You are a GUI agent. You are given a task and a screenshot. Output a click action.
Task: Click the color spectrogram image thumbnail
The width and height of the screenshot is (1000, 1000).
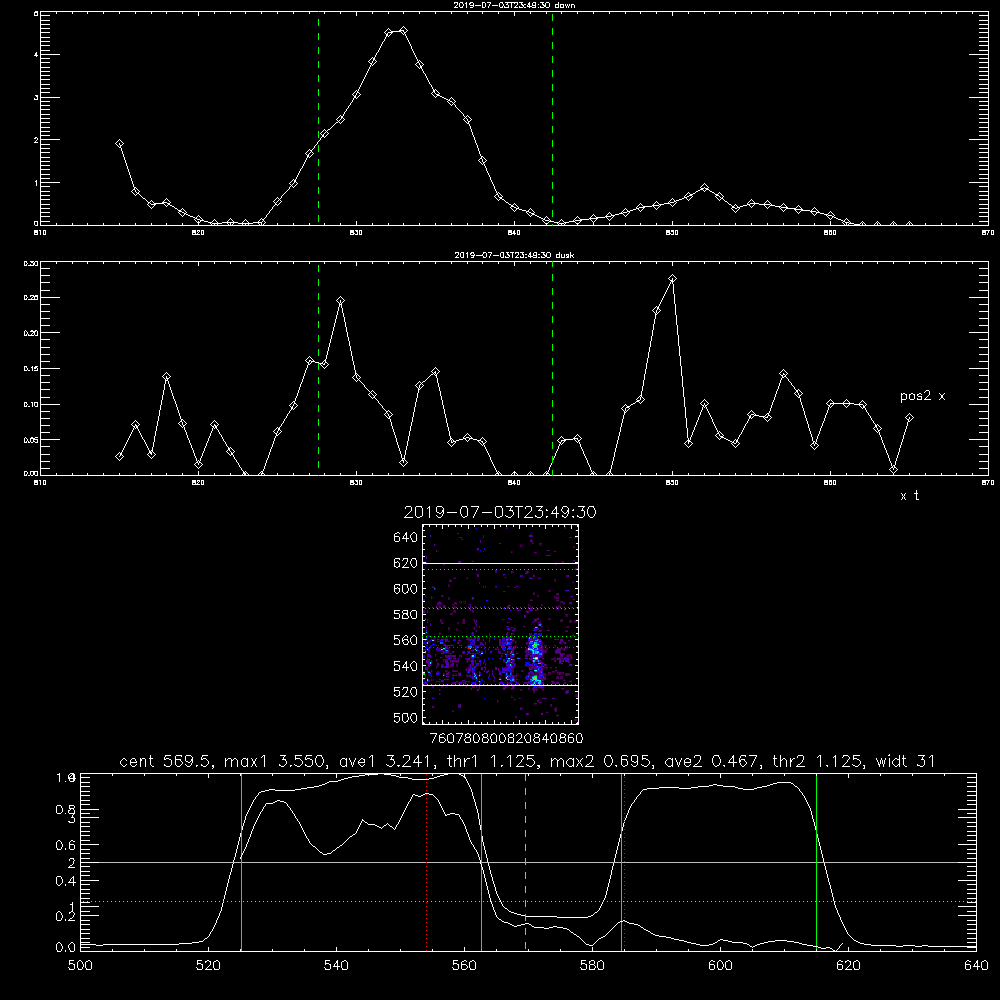point(500,624)
